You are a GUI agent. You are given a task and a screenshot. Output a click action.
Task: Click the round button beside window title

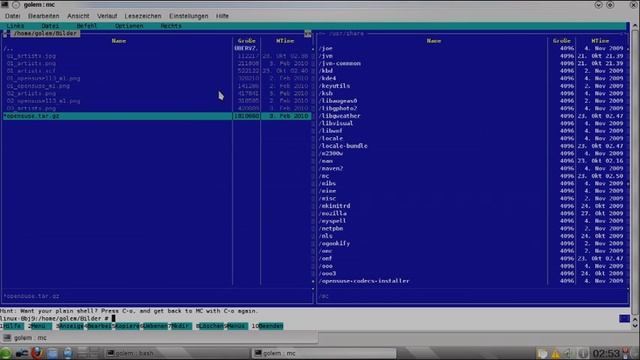pyautogui.click(x=16, y=5)
